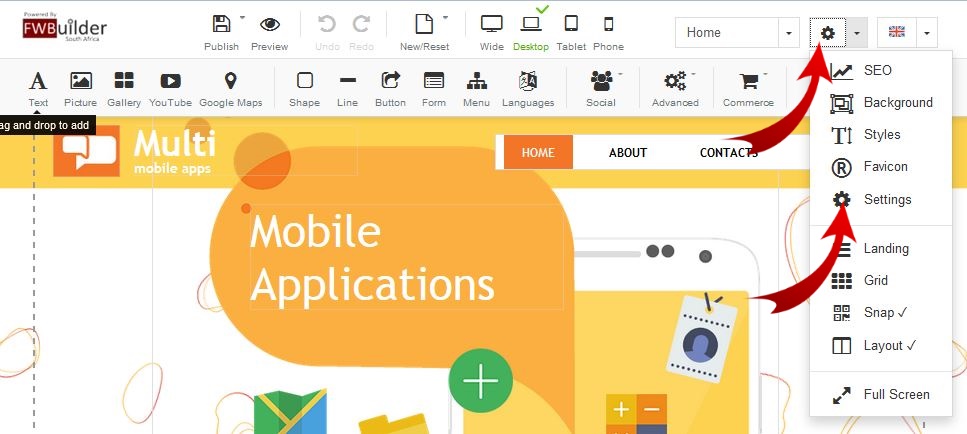The width and height of the screenshot is (967, 434).
Task: Open New/Reset page icon
Action: (x=424, y=25)
